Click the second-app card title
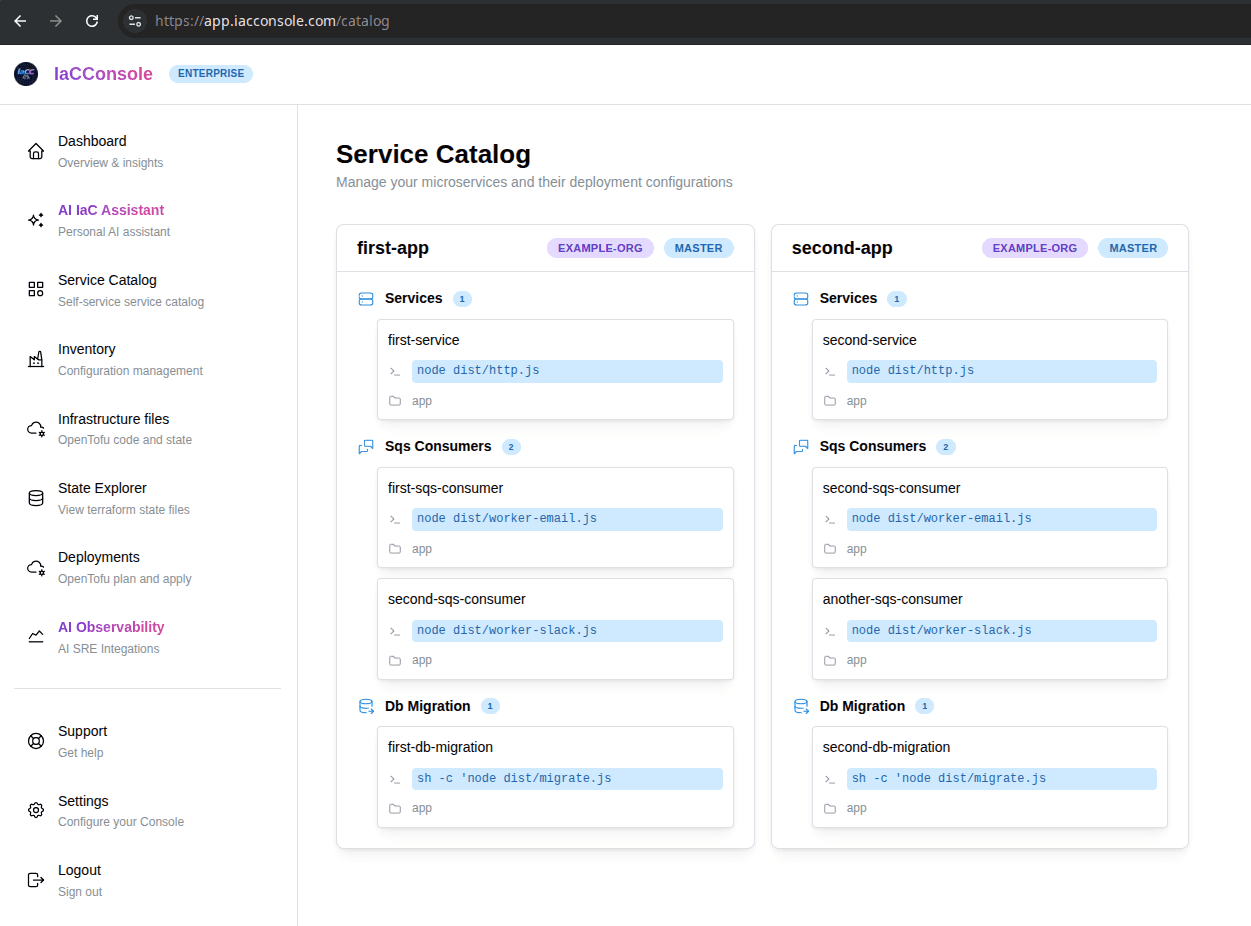This screenshot has width=1251, height=926. (842, 248)
